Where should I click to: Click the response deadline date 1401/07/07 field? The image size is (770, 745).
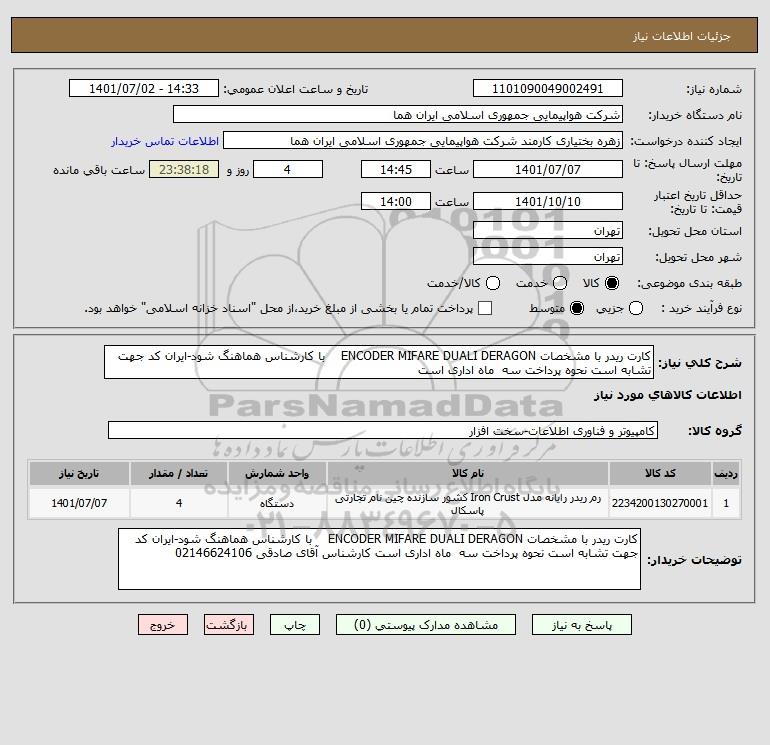pos(548,169)
